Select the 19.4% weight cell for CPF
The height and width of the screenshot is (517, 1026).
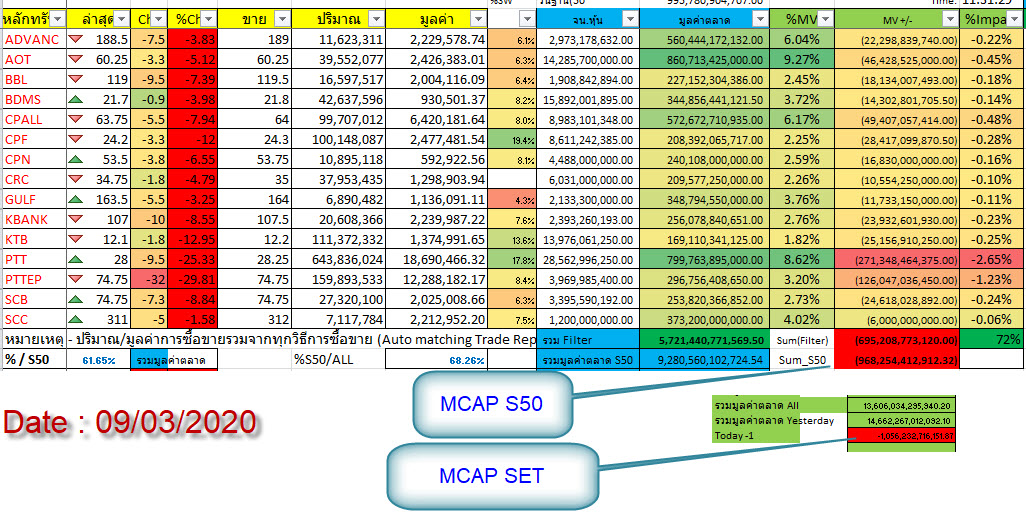click(512, 139)
